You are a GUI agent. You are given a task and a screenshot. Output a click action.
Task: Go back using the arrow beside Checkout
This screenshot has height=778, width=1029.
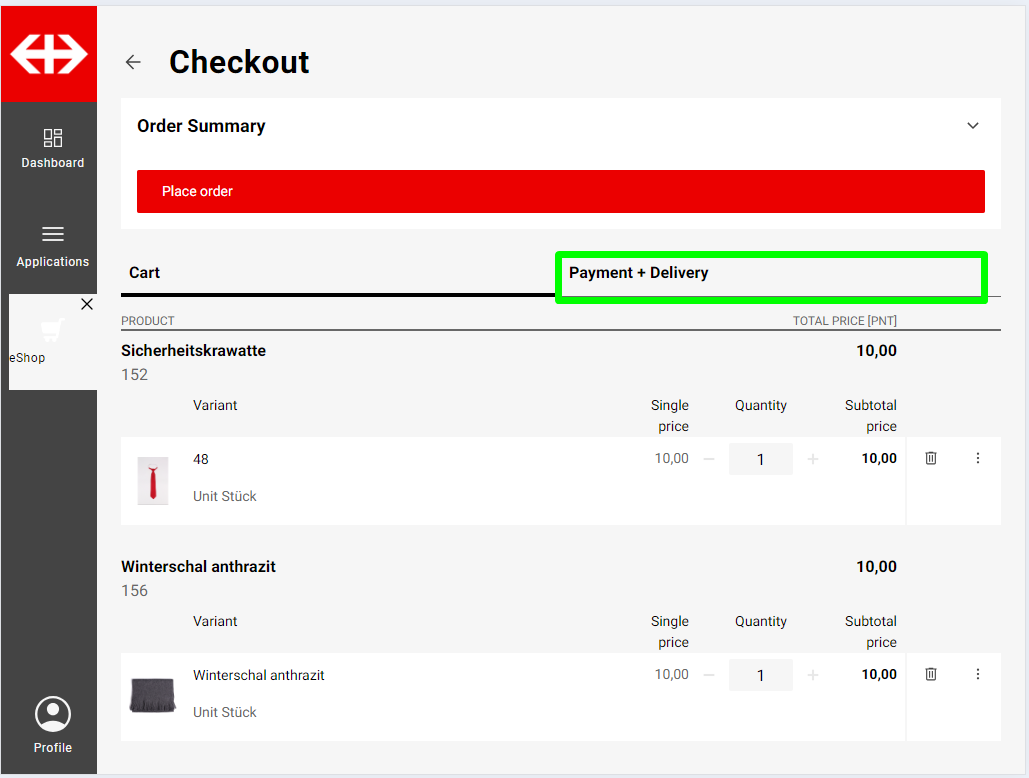click(x=133, y=62)
